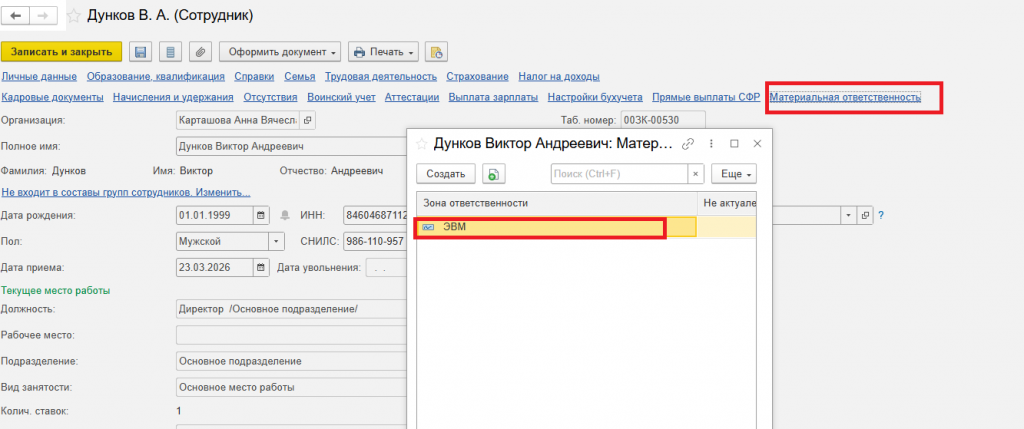Open the Отсутствия link

click(x=270, y=97)
